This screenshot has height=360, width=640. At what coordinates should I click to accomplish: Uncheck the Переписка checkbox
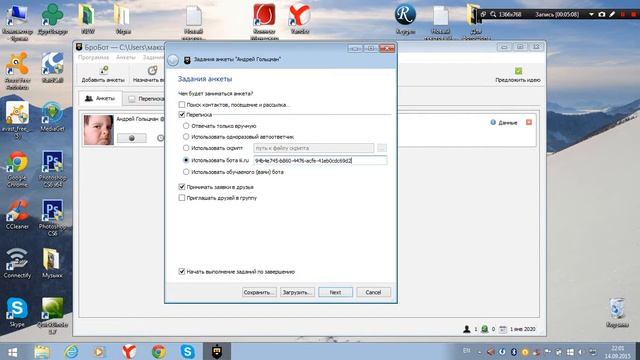click(182, 115)
